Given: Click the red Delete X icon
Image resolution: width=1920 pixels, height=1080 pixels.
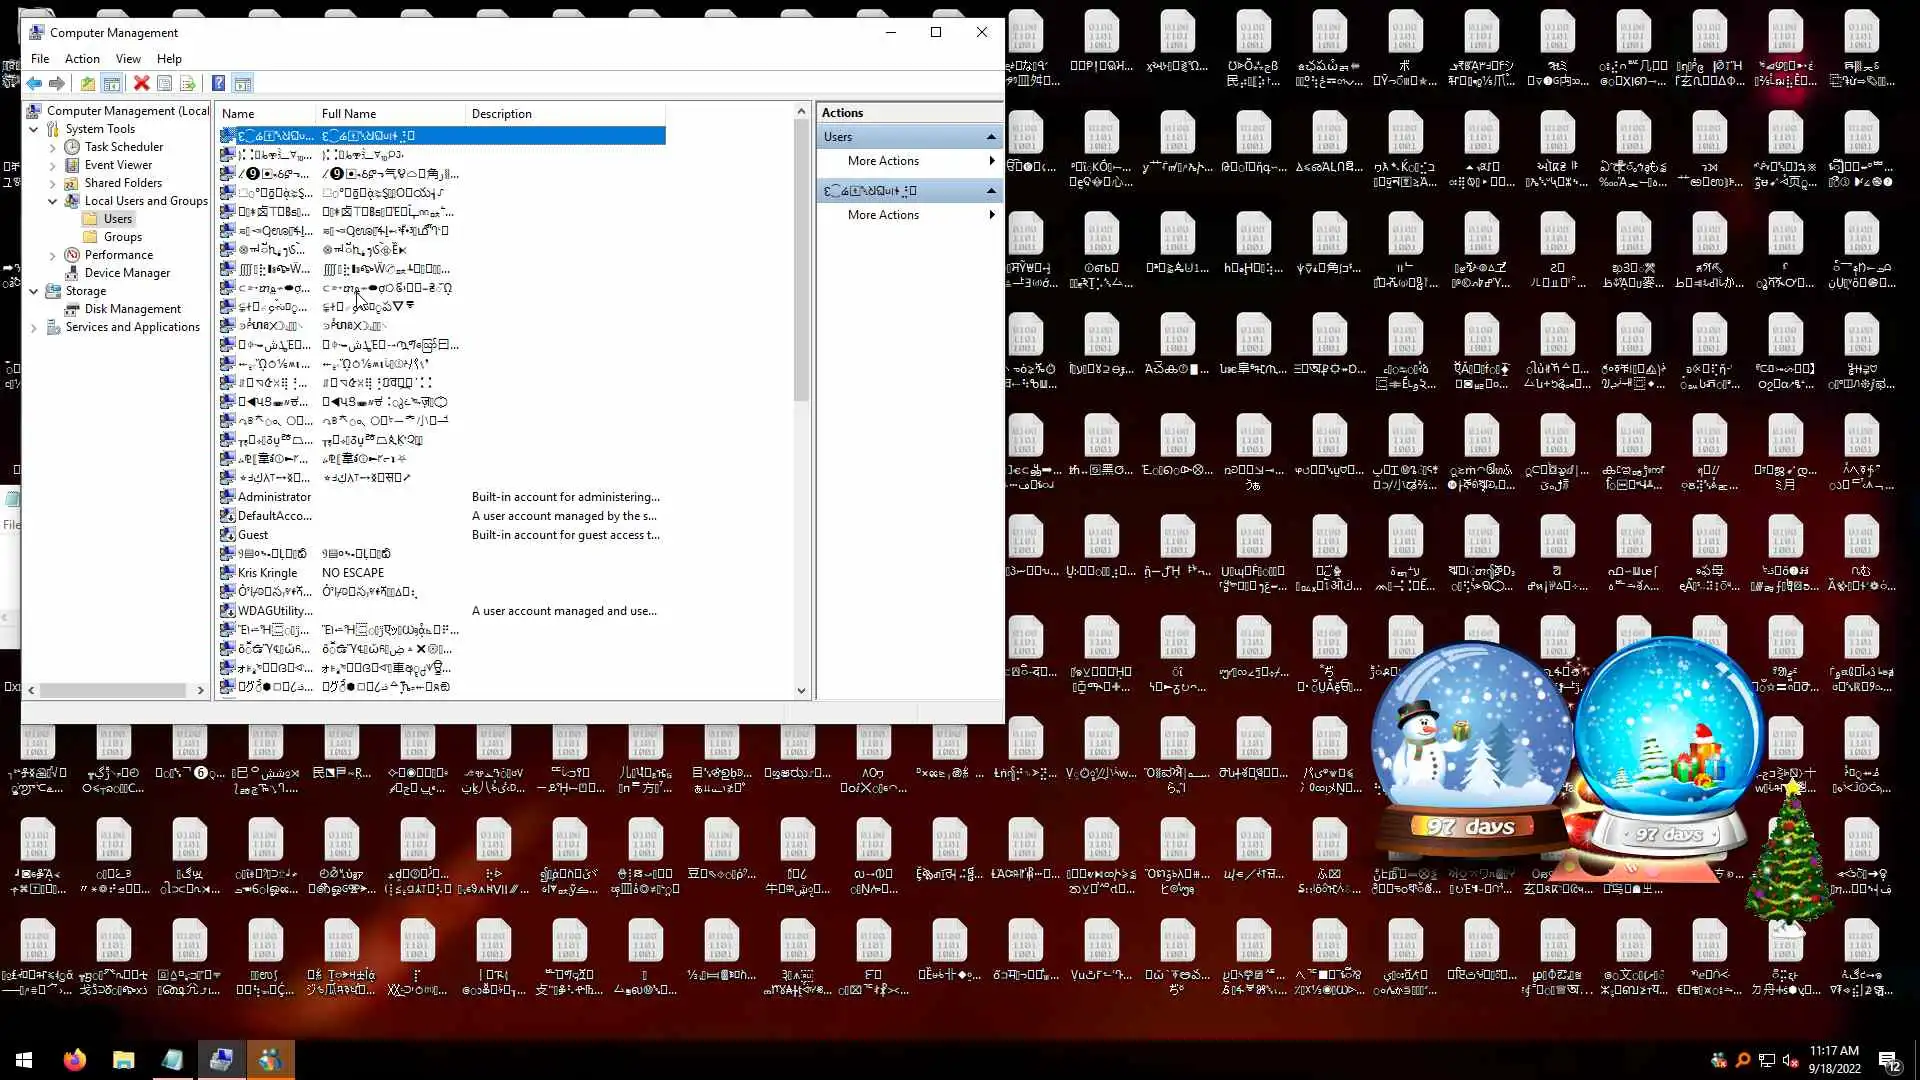Looking at the screenshot, I should point(141,84).
